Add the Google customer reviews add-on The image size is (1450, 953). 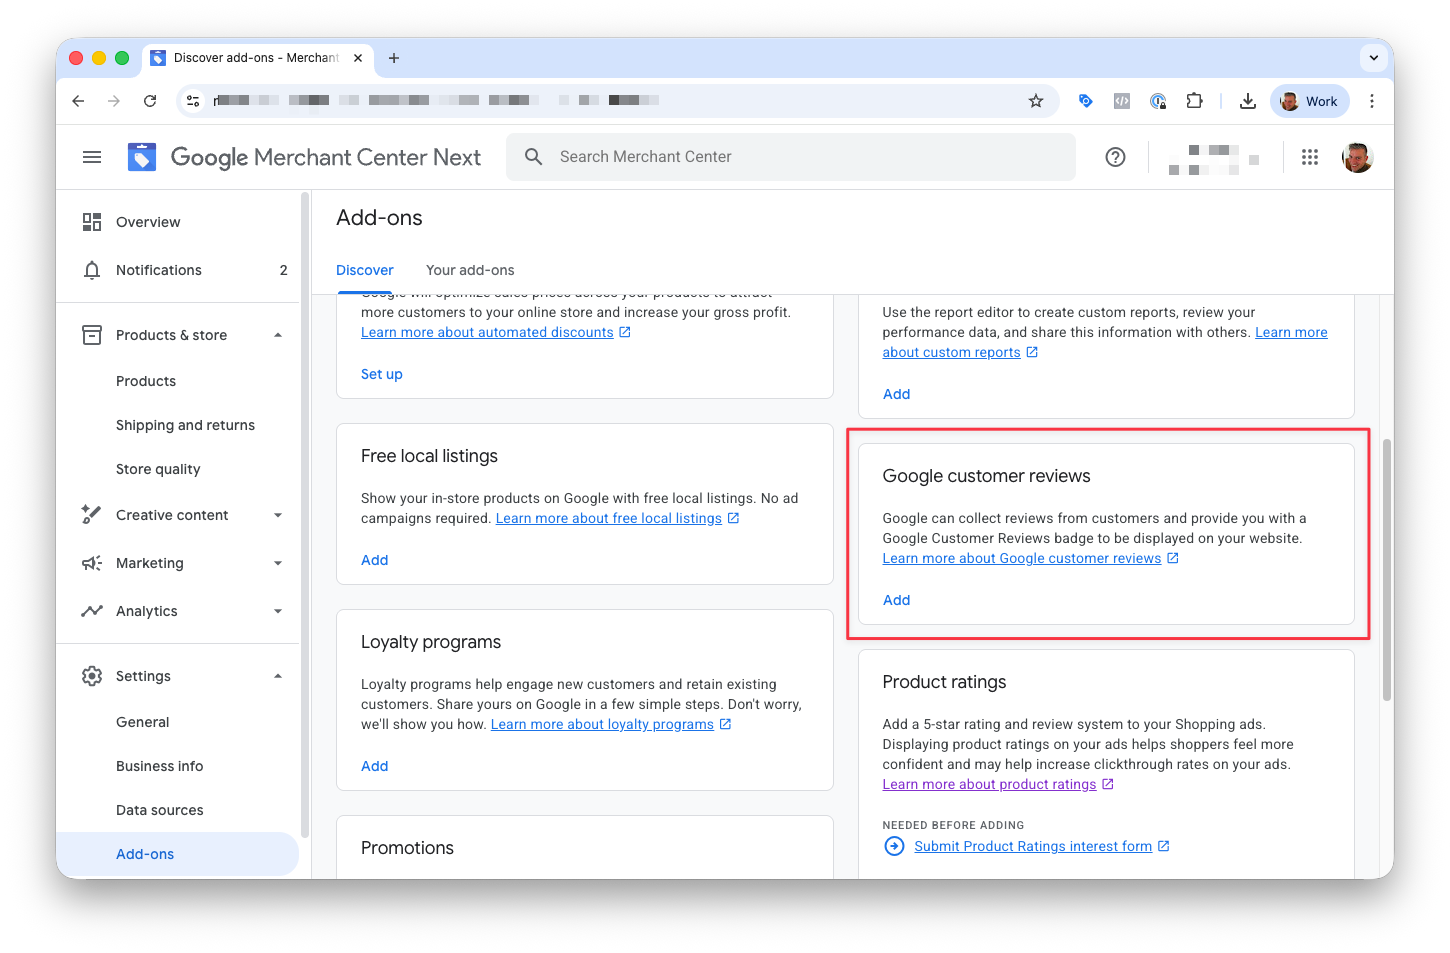pyautogui.click(x=896, y=600)
